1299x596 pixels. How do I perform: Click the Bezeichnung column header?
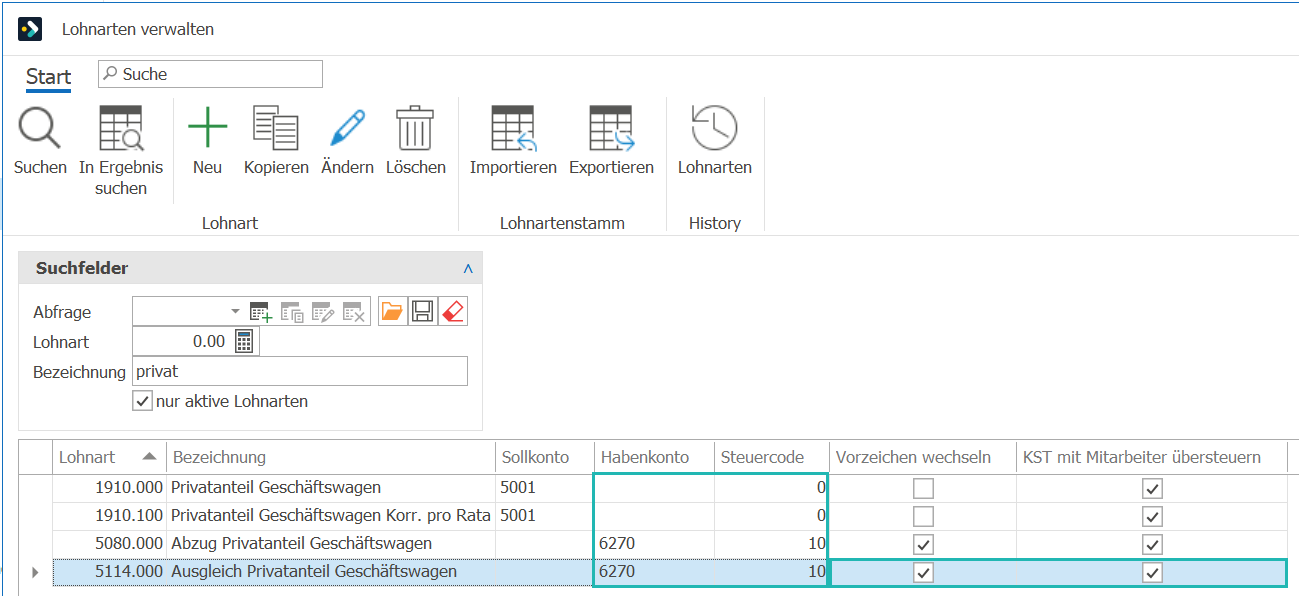pos(331,457)
